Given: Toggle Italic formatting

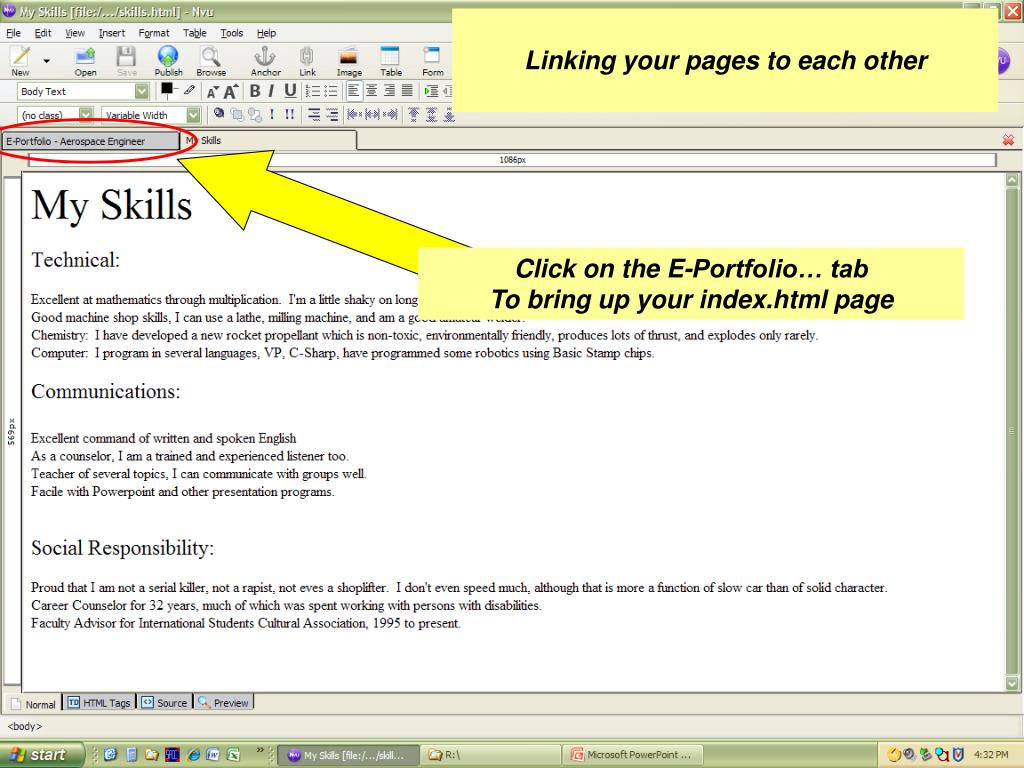Looking at the screenshot, I should click(x=272, y=91).
